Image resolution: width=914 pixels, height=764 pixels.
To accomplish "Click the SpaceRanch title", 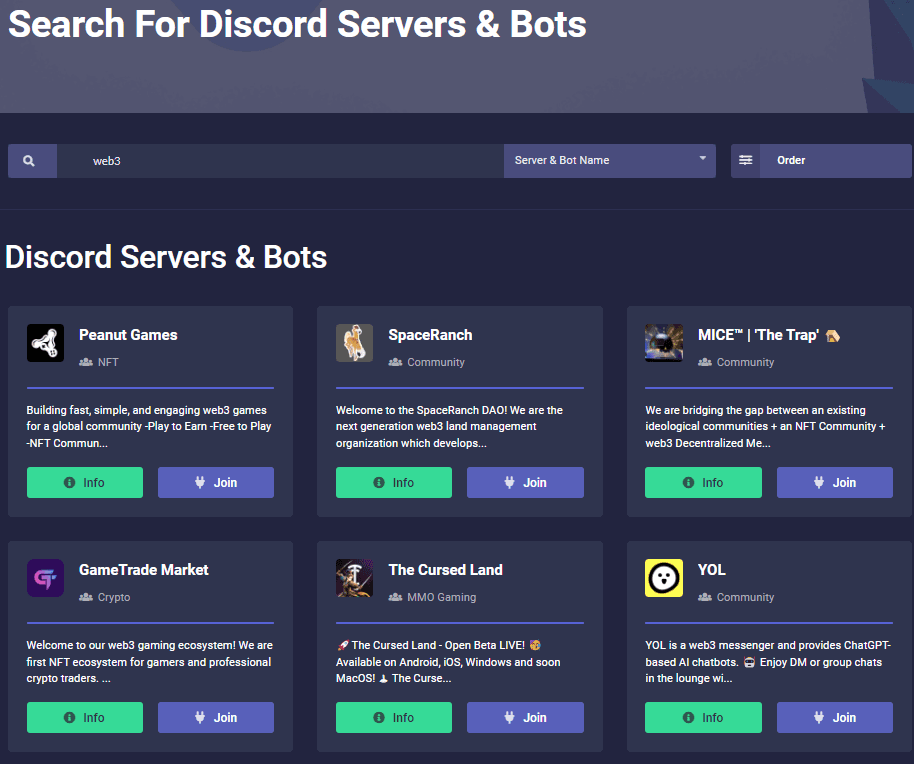I will (x=430, y=335).
